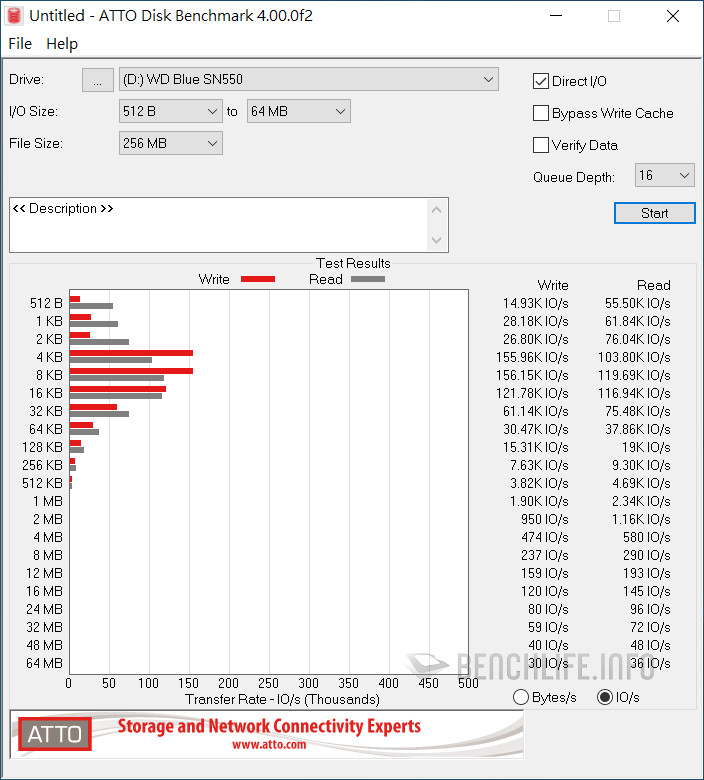704x780 pixels.
Task: Open the Drive dropdown showing WD Blue SN550
Action: [x=308, y=80]
